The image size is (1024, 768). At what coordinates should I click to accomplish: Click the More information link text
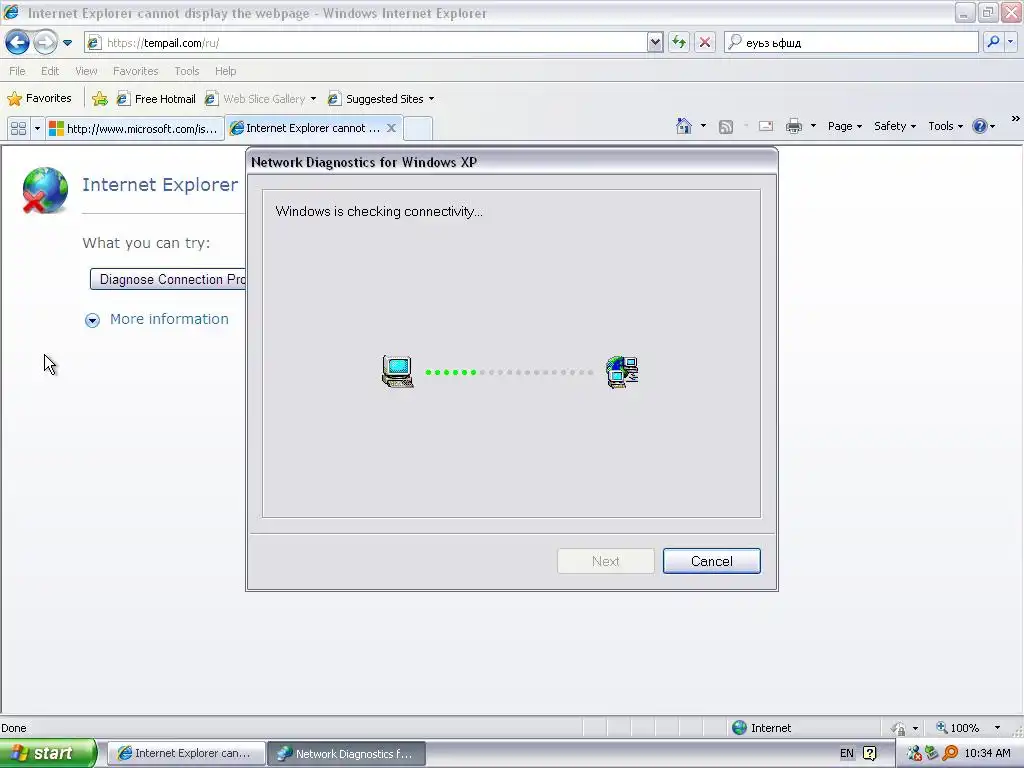coord(169,319)
